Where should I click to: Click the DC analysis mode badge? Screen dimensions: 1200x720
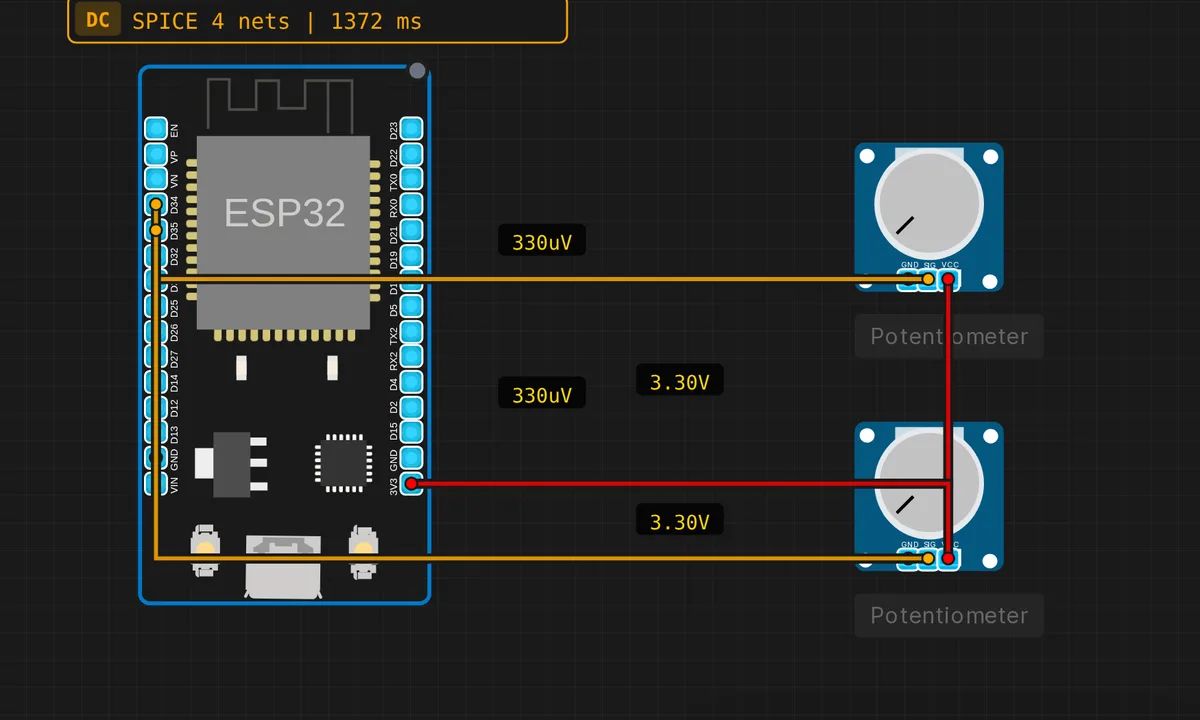click(98, 20)
